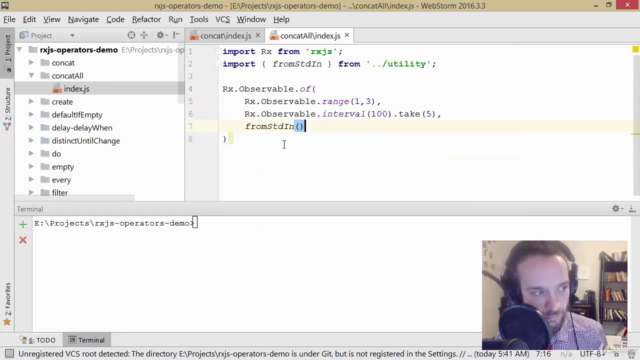Screen dimensions: 640x360
Task: Open the Refactor menu
Action: click(x=146, y=19)
